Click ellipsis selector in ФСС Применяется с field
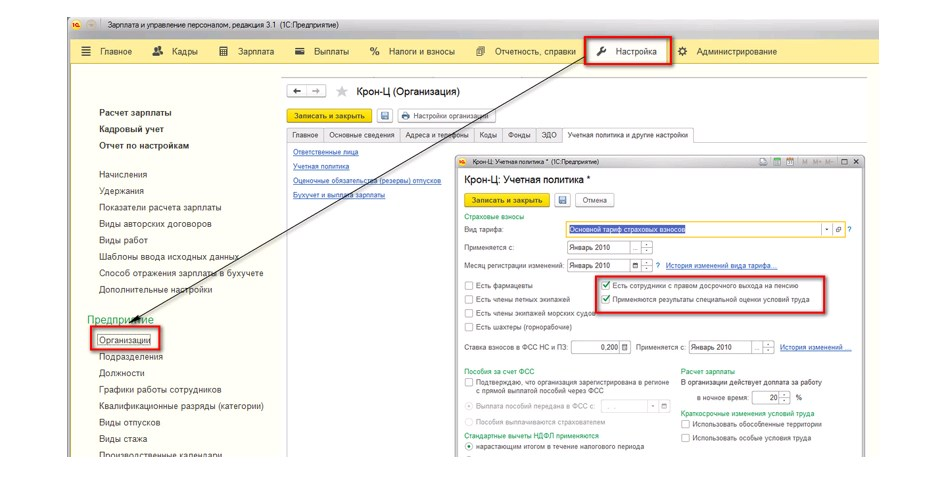 coord(757,348)
